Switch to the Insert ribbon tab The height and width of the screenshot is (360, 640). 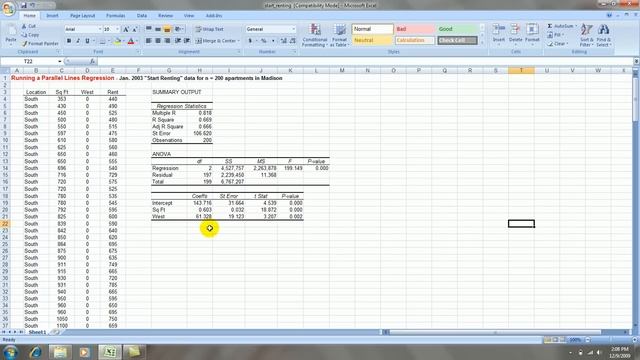point(52,16)
